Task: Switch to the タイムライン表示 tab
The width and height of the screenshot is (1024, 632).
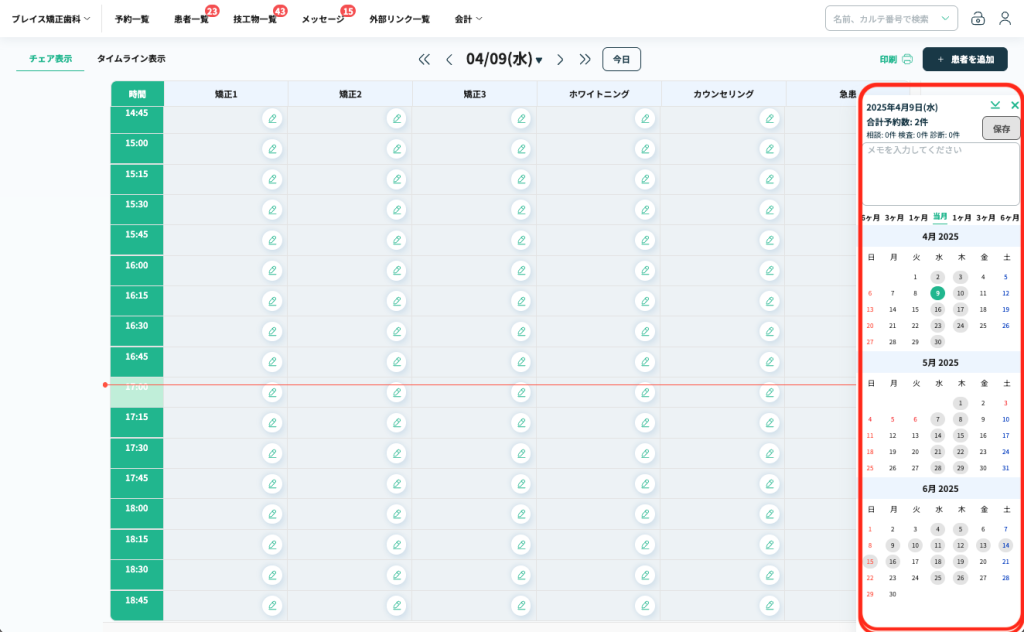Action: coord(131,59)
